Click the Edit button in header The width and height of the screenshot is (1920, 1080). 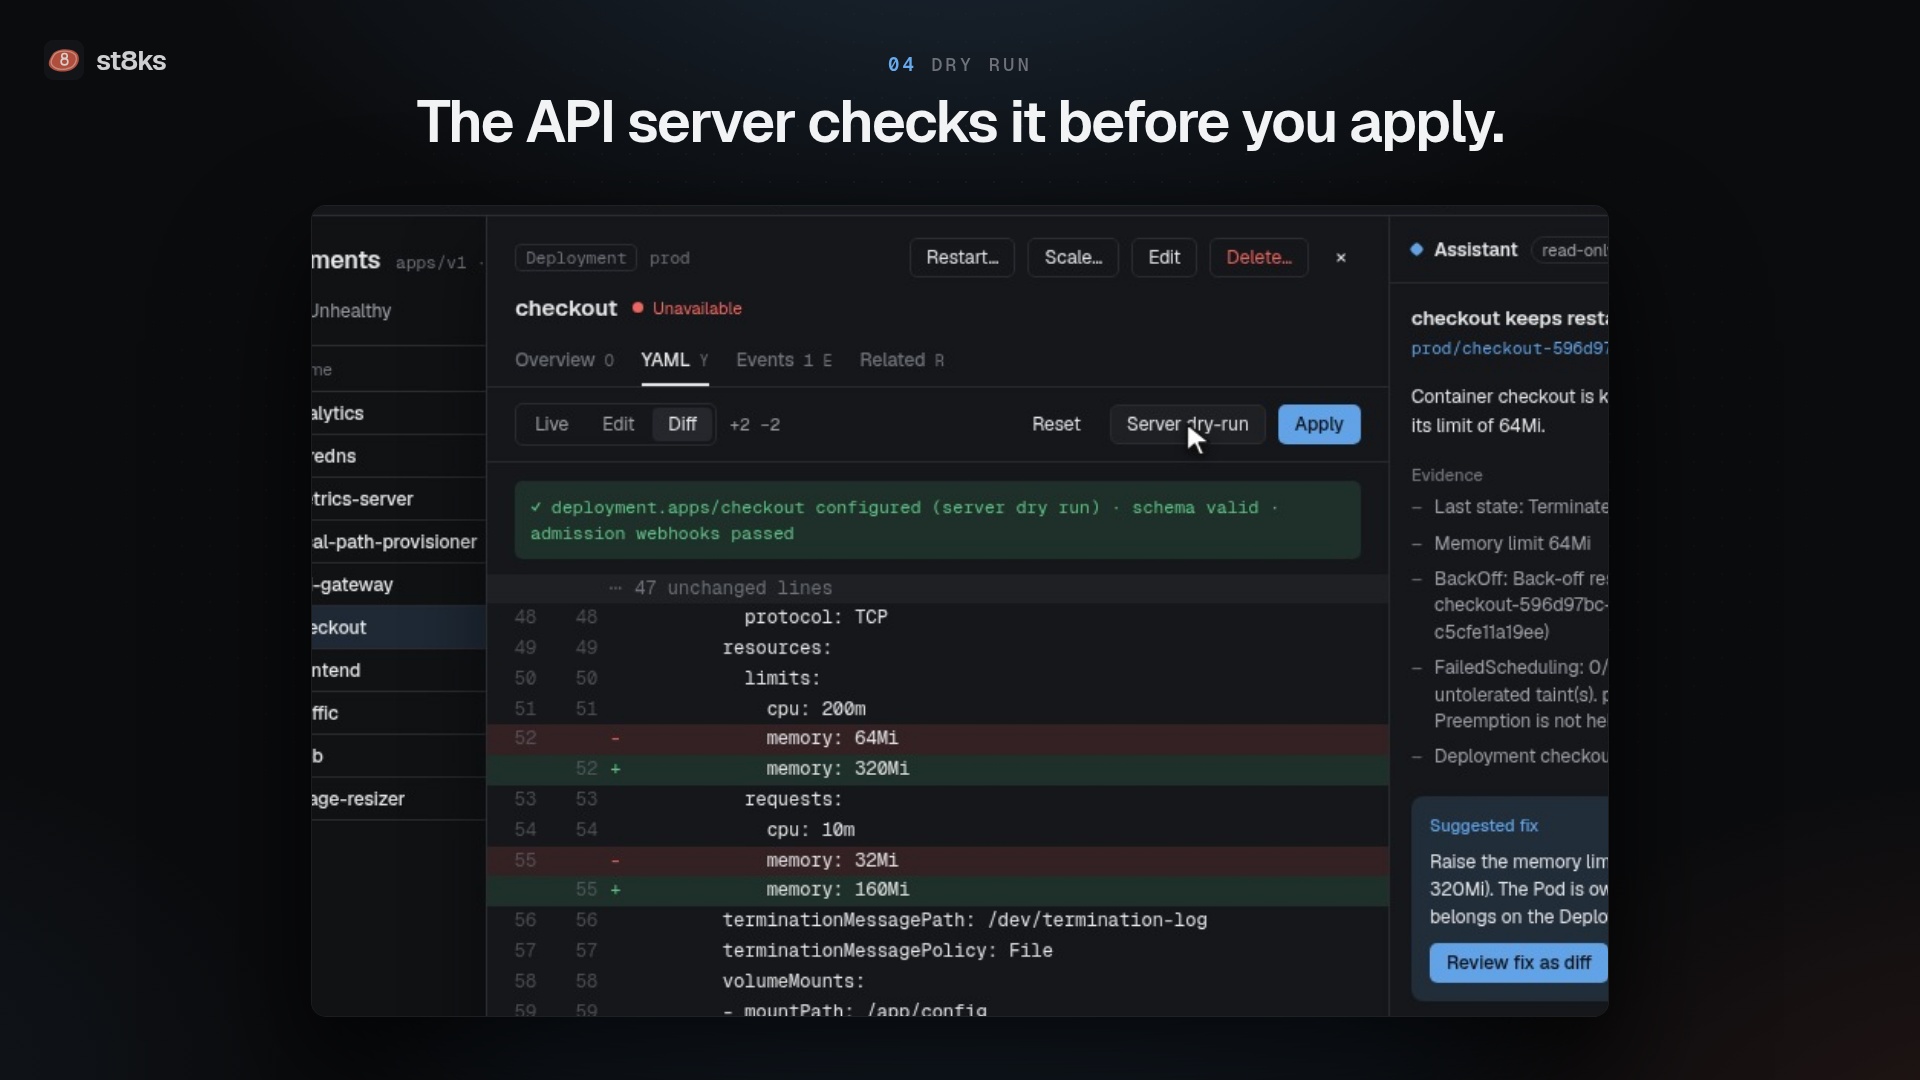pos(1164,258)
